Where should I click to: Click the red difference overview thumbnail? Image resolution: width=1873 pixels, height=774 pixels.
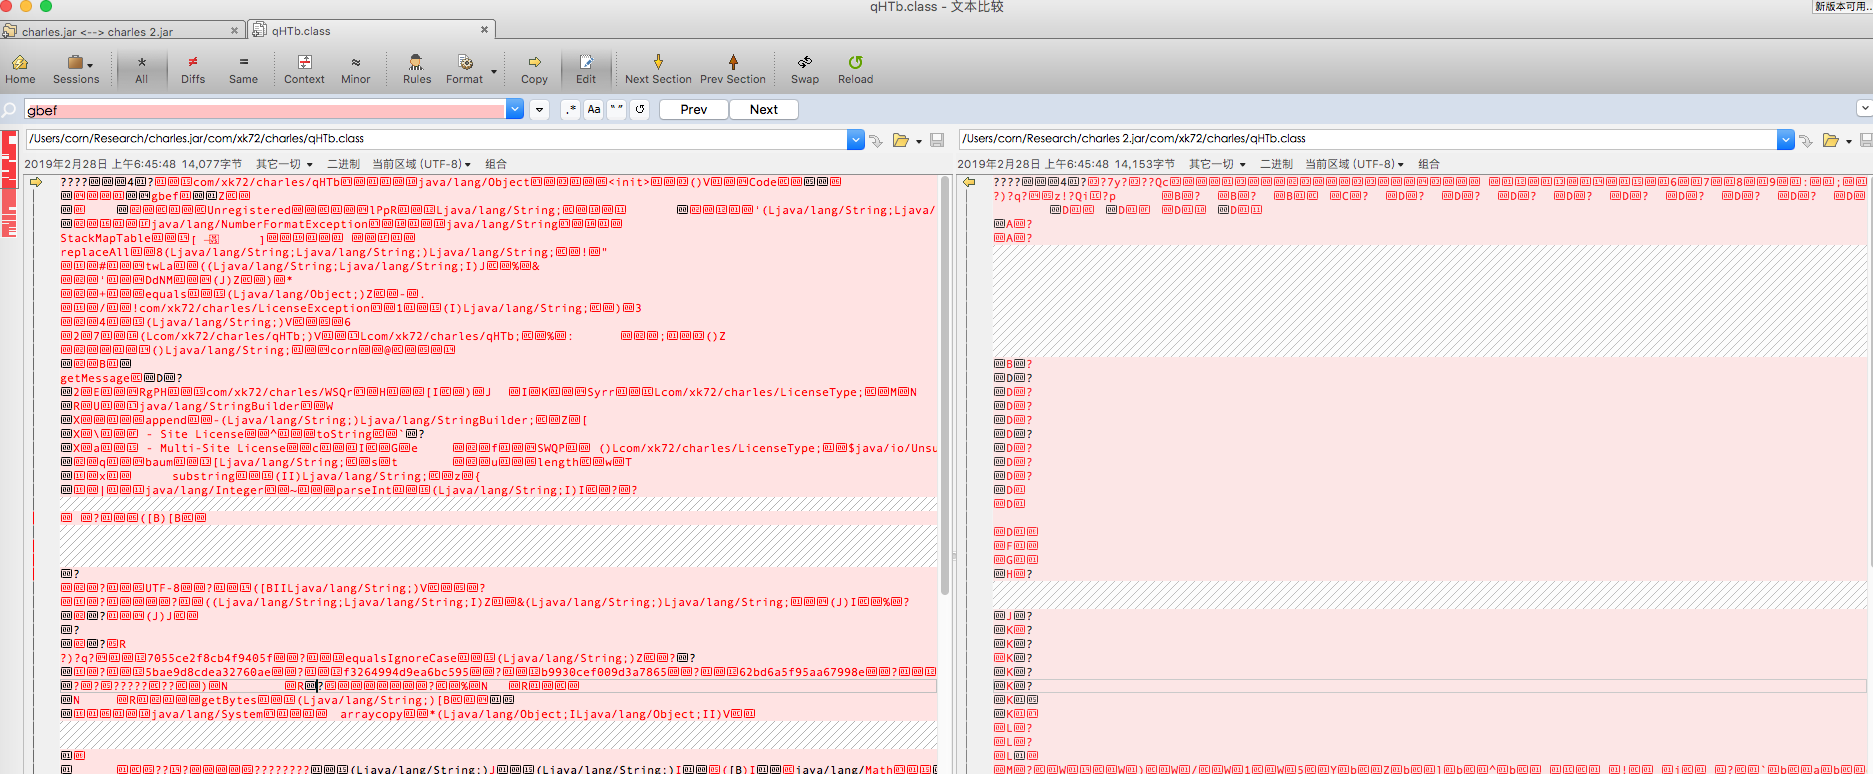pos(9,184)
